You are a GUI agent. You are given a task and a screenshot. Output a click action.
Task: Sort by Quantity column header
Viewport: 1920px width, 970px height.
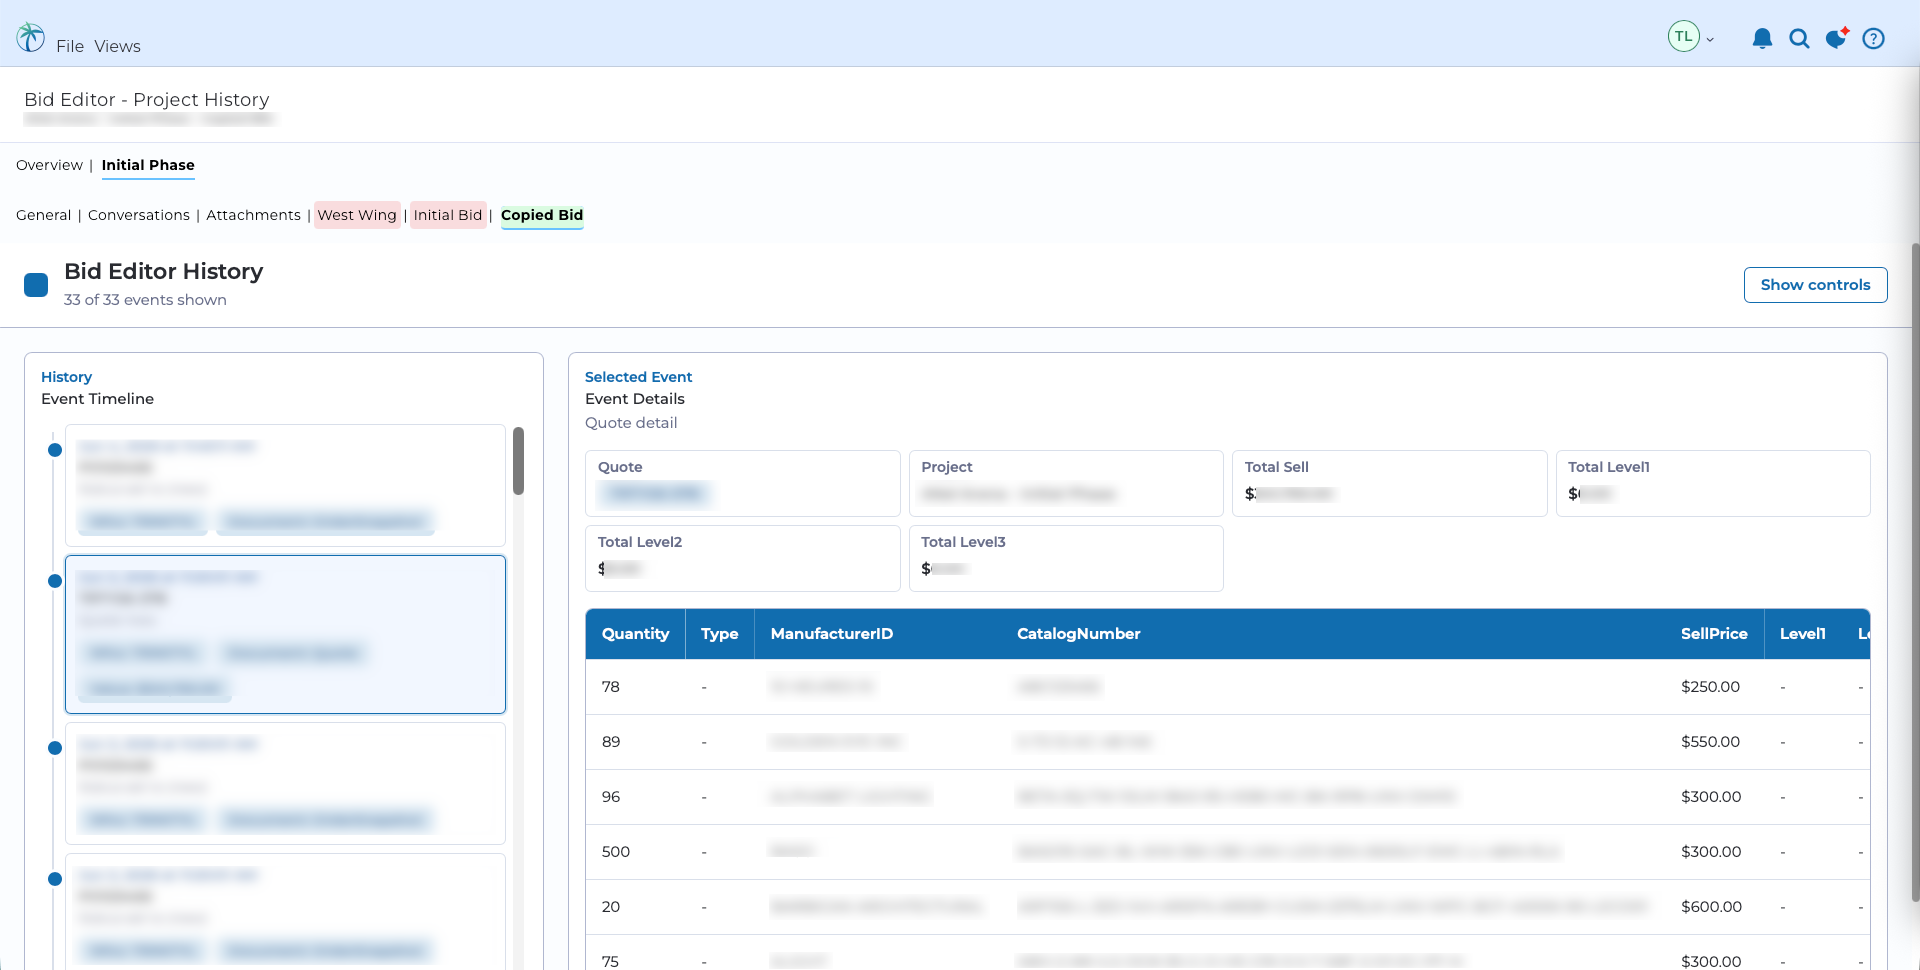click(635, 634)
